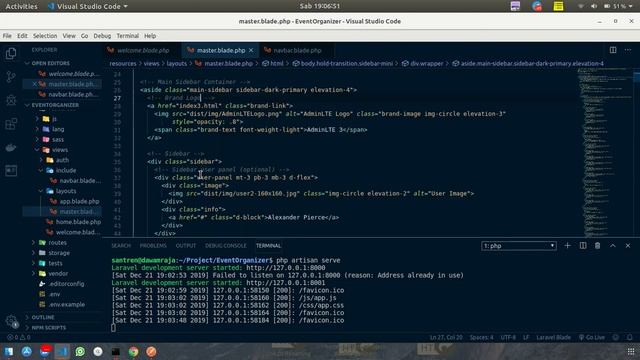Switch to welcome.blade.php editor tab
The width and height of the screenshot is (640, 360).
[x=142, y=50]
